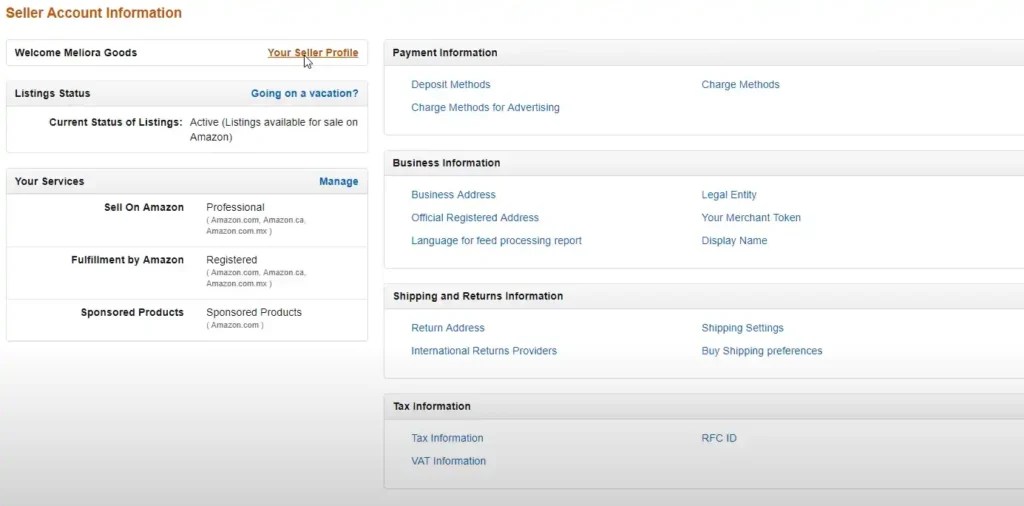Select the Your Services header
The height and width of the screenshot is (506, 1024).
(50, 182)
